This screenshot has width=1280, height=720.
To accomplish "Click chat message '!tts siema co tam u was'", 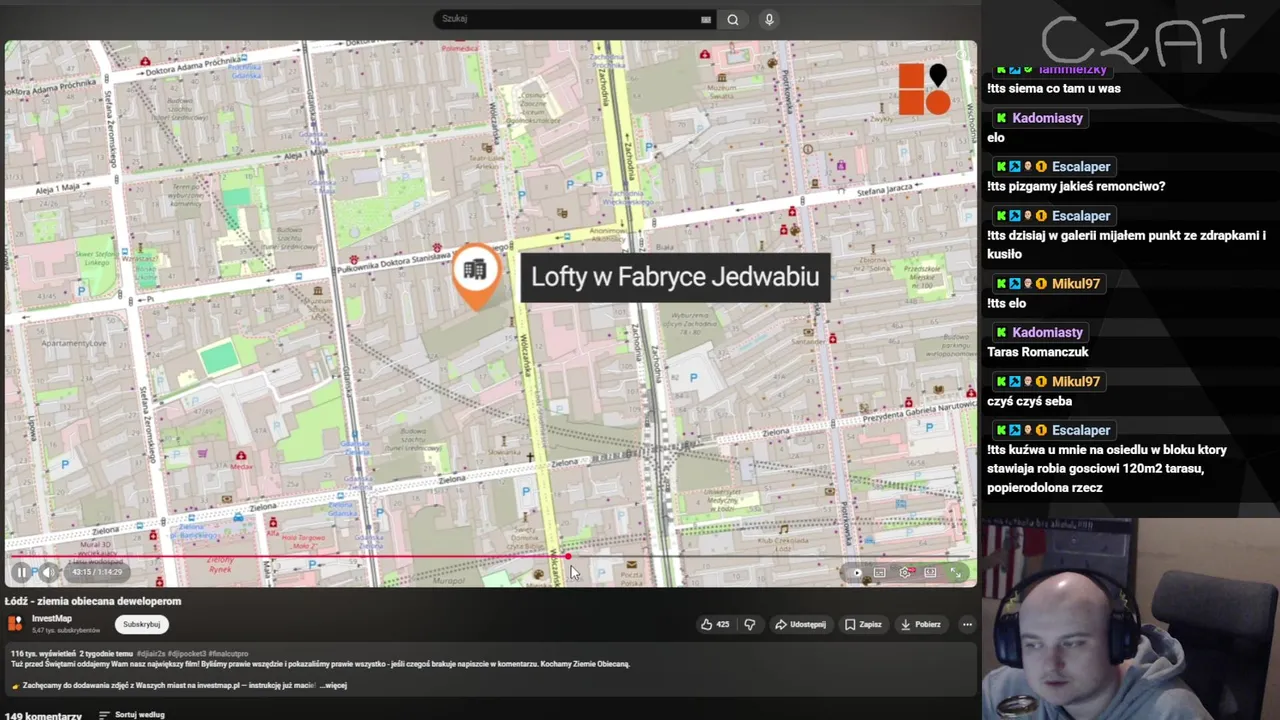I will pos(1054,88).
